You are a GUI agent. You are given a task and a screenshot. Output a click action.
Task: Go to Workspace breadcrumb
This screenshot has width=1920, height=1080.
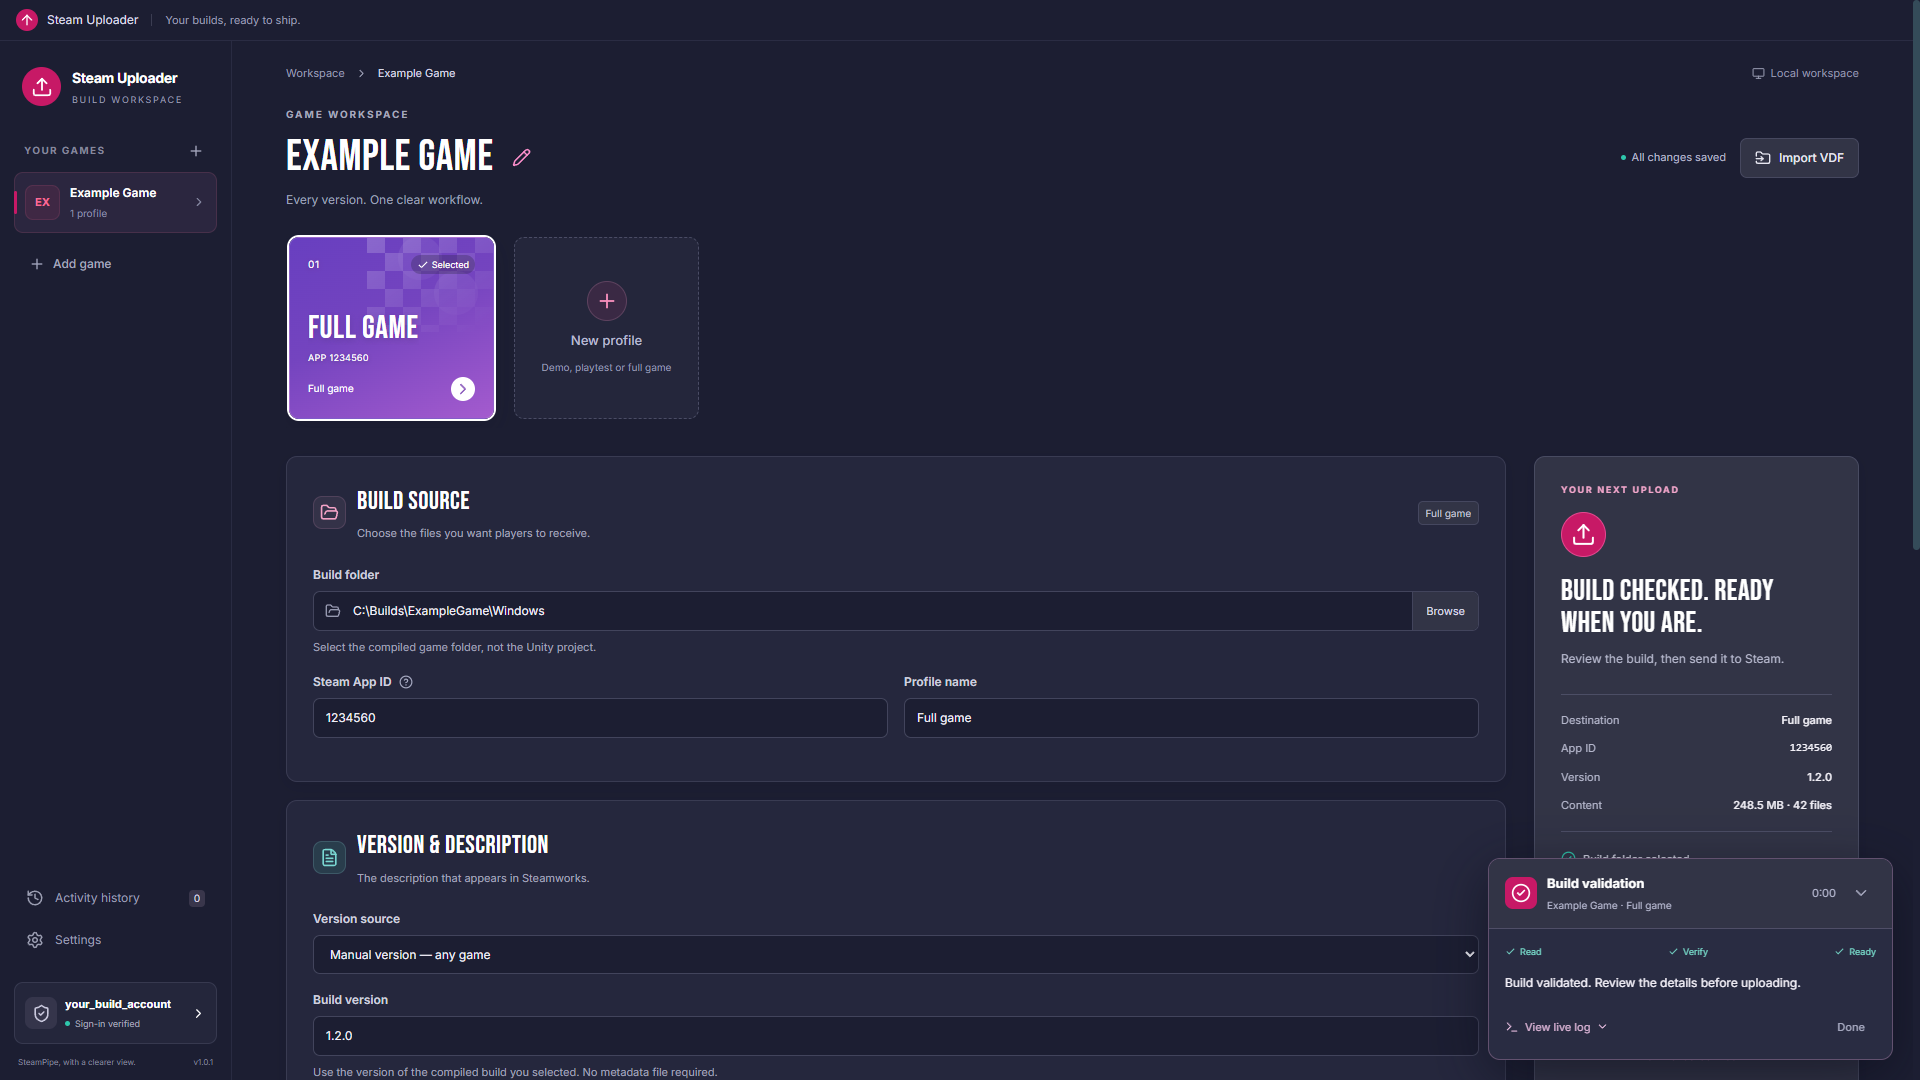315,73
